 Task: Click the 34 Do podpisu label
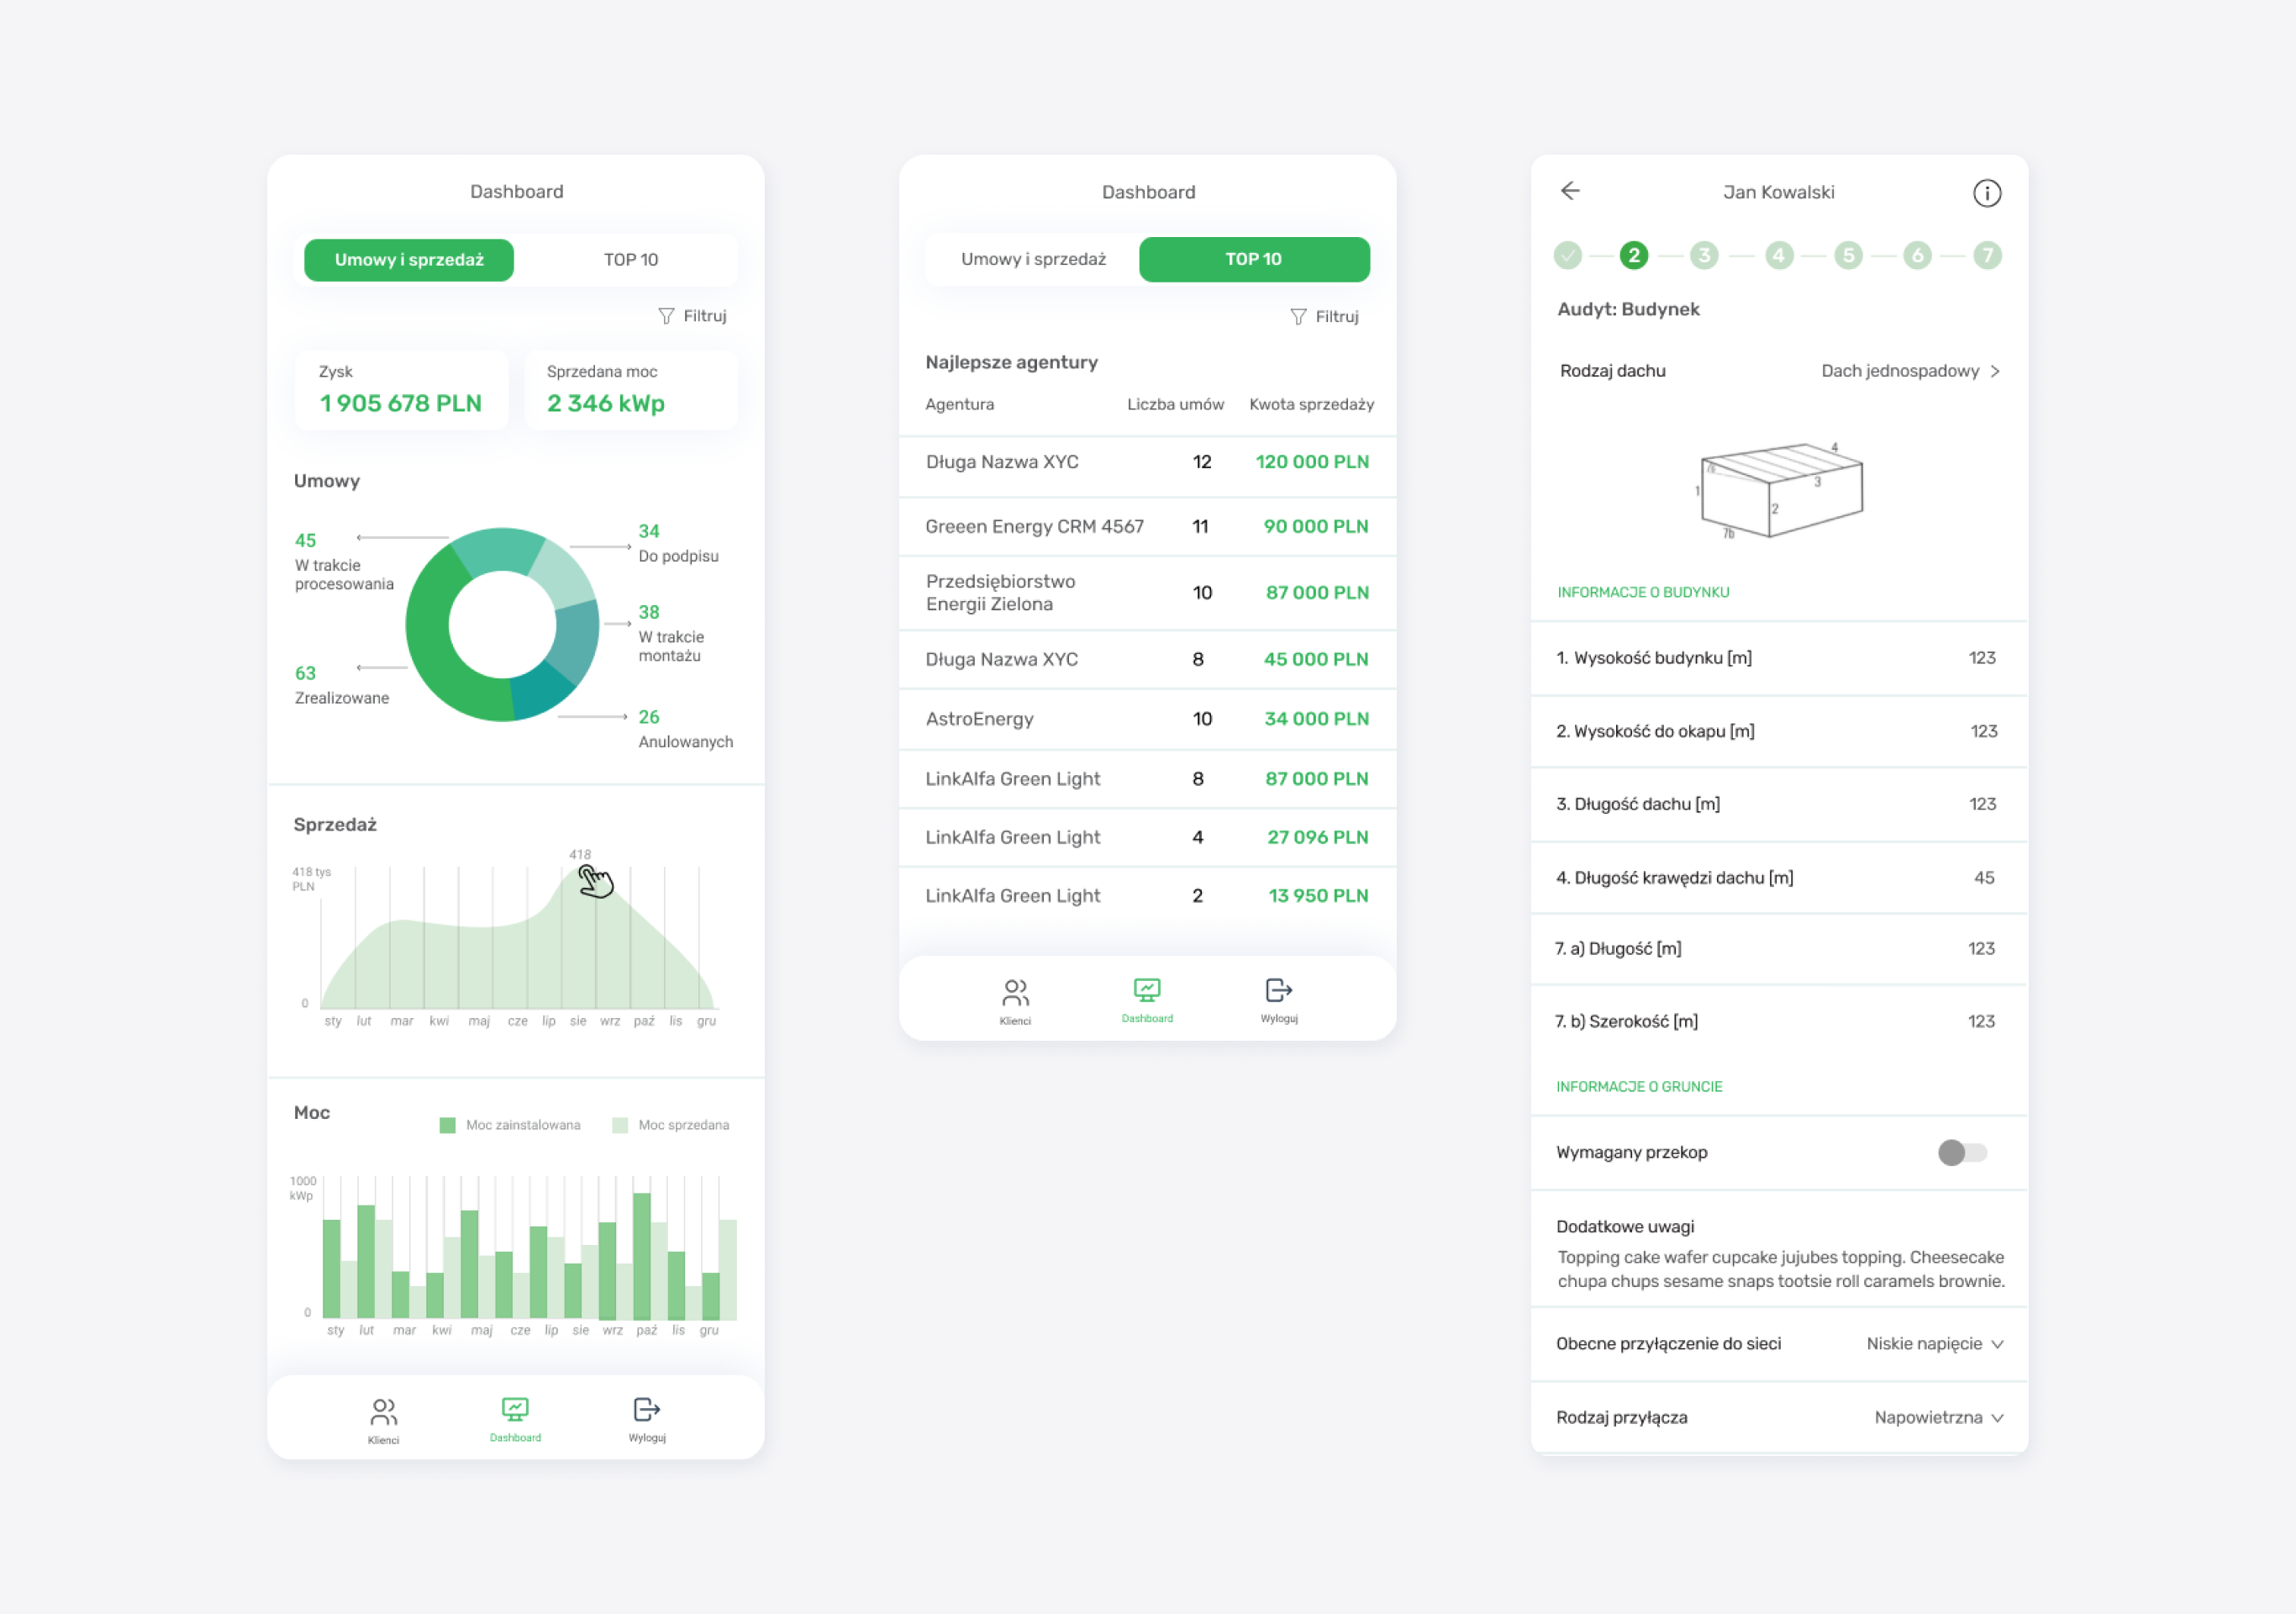[x=678, y=544]
